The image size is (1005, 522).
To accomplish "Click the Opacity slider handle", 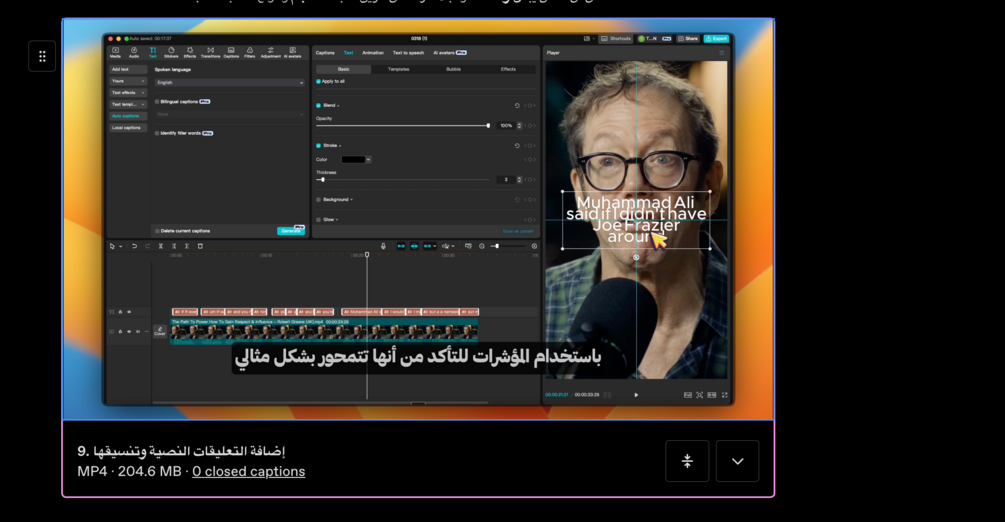I will click(x=488, y=126).
